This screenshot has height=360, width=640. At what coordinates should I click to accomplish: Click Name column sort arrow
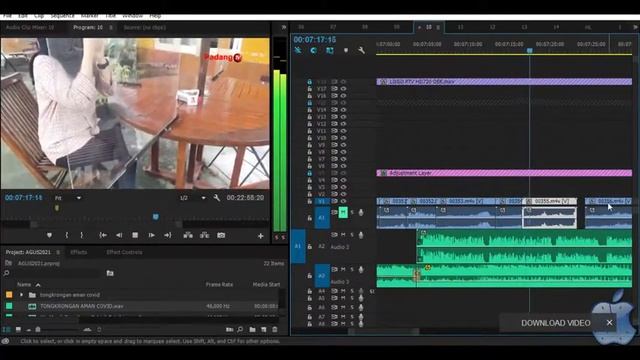(38, 284)
